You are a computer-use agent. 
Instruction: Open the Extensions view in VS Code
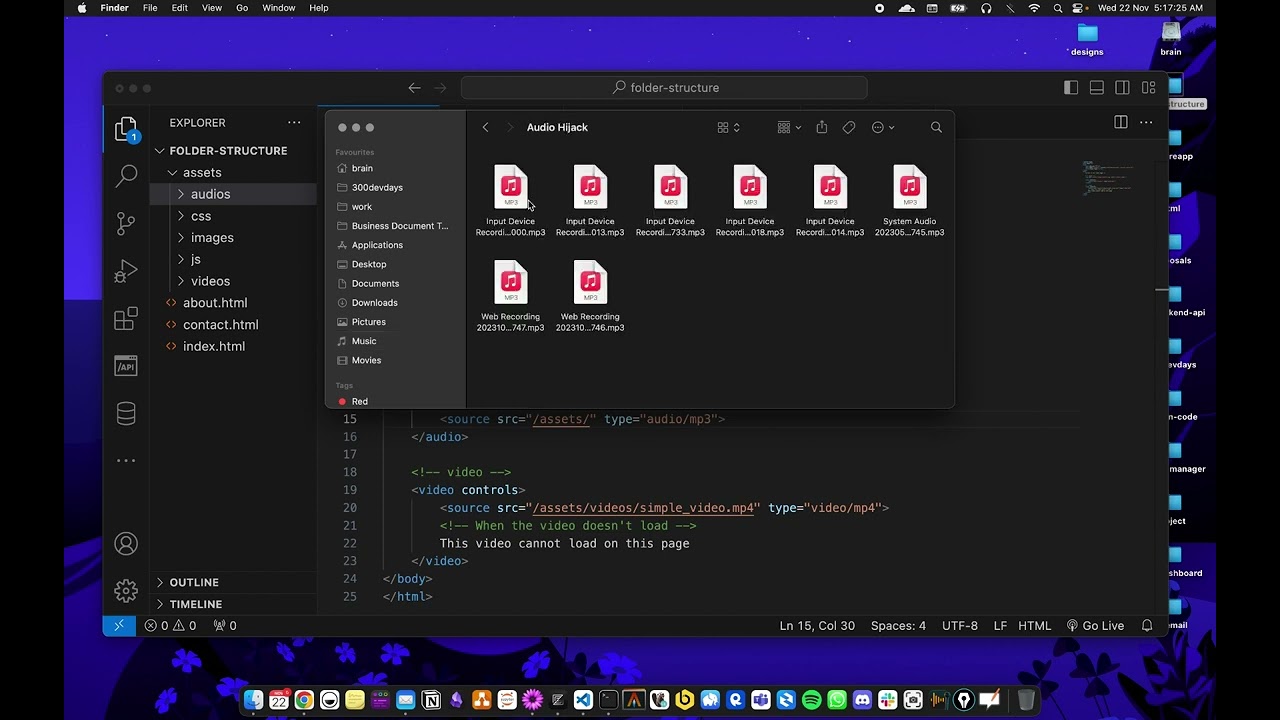click(x=126, y=319)
